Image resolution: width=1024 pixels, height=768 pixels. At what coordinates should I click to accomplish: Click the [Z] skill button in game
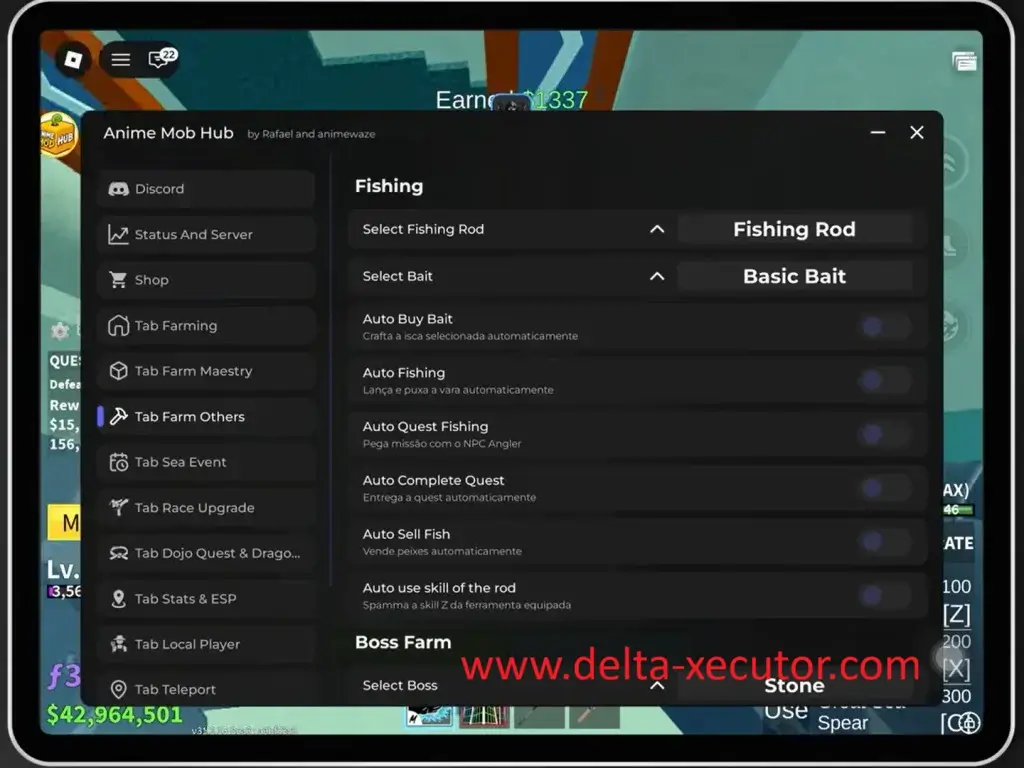click(957, 615)
